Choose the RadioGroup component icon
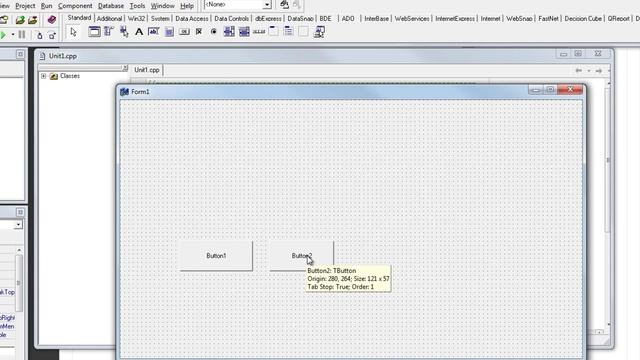Image resolution: width=640 pixels, height=360 pixels. 289,32
